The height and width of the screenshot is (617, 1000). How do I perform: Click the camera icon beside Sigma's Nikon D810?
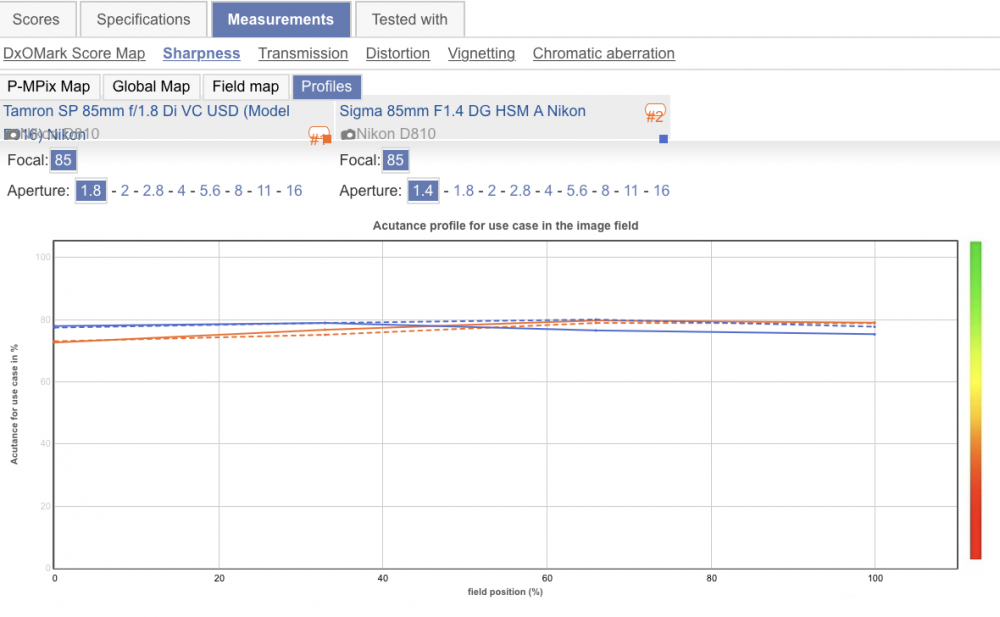(348, 135)
